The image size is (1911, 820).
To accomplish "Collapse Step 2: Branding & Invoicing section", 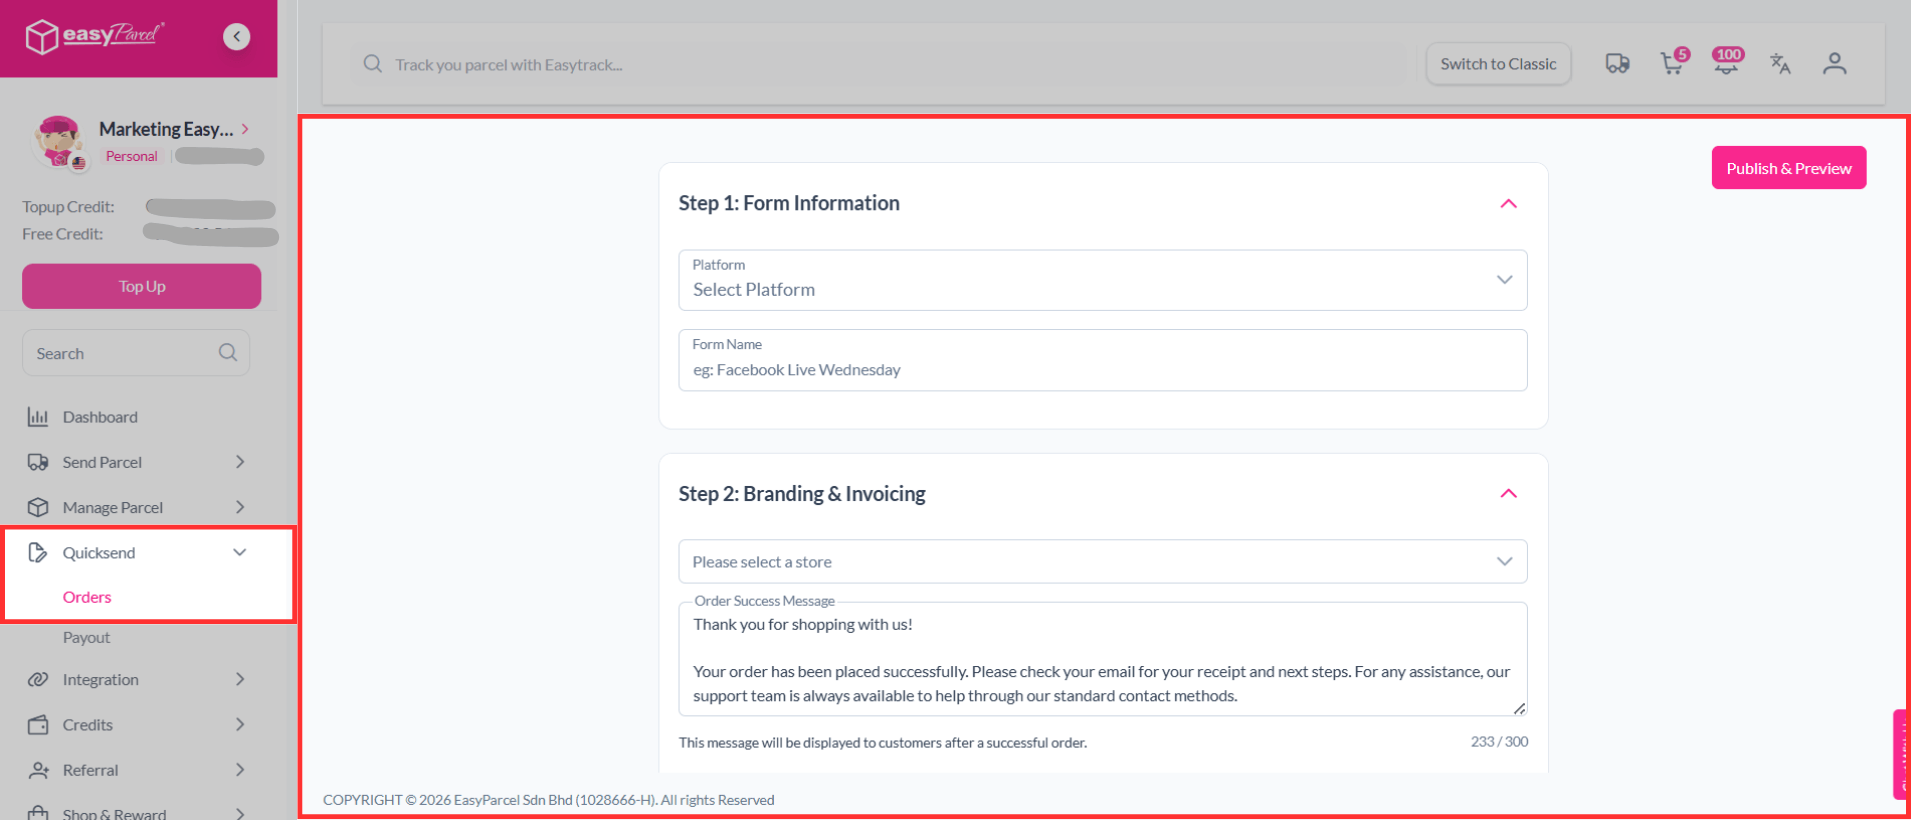I will click(1508, 494).
